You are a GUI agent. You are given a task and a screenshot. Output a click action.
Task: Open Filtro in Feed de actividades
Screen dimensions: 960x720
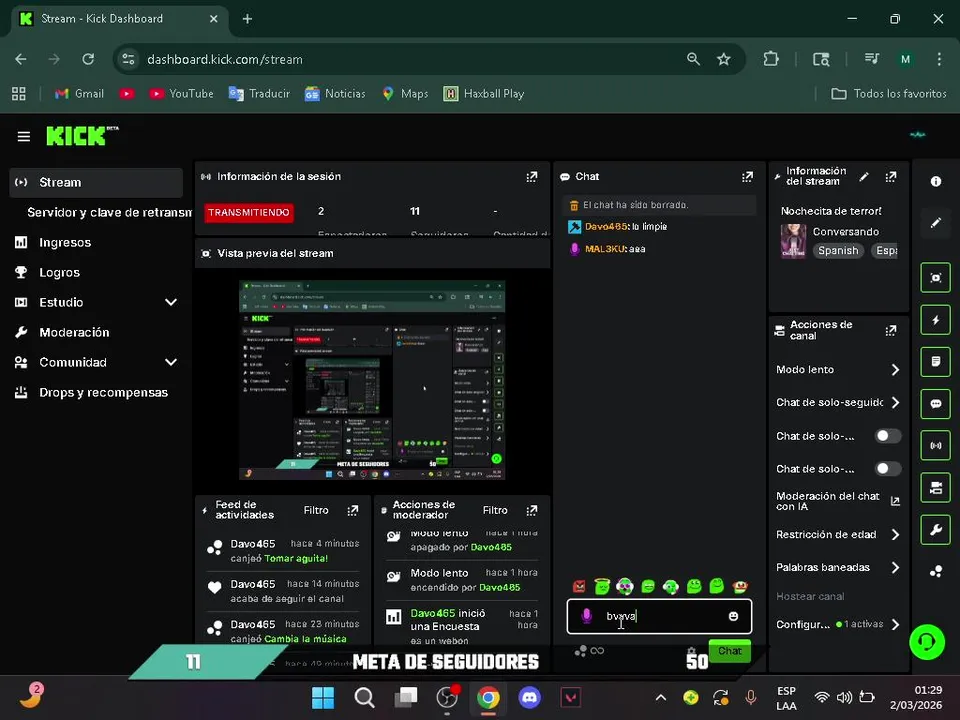(316, 511)
